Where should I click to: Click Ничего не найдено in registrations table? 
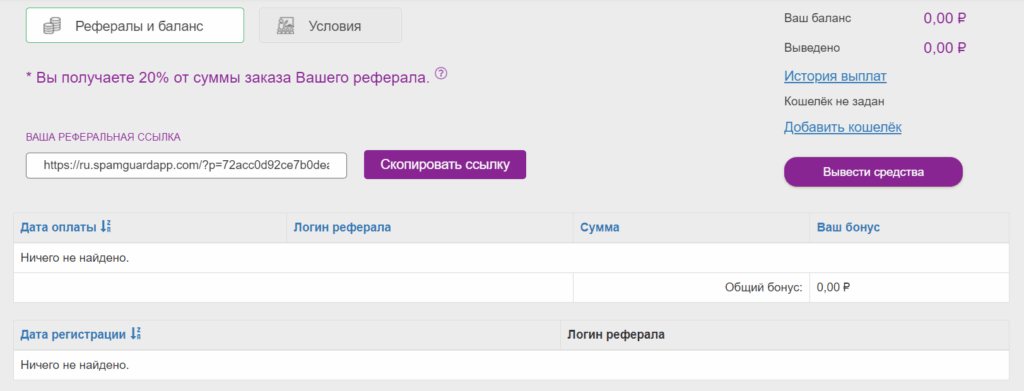pos(74,365)
